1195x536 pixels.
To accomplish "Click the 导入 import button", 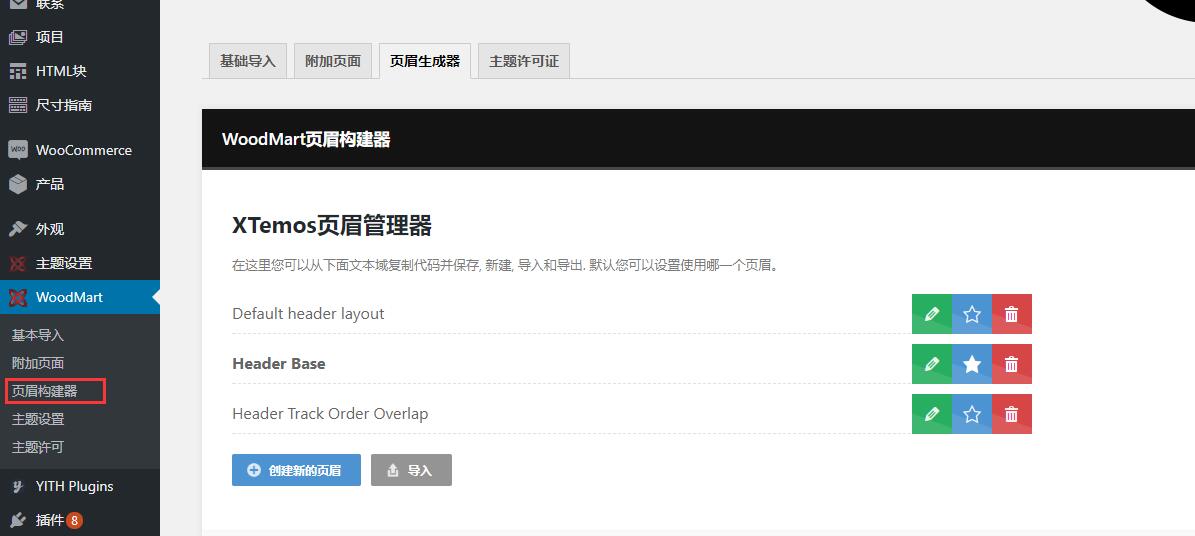I will [412, 470].
